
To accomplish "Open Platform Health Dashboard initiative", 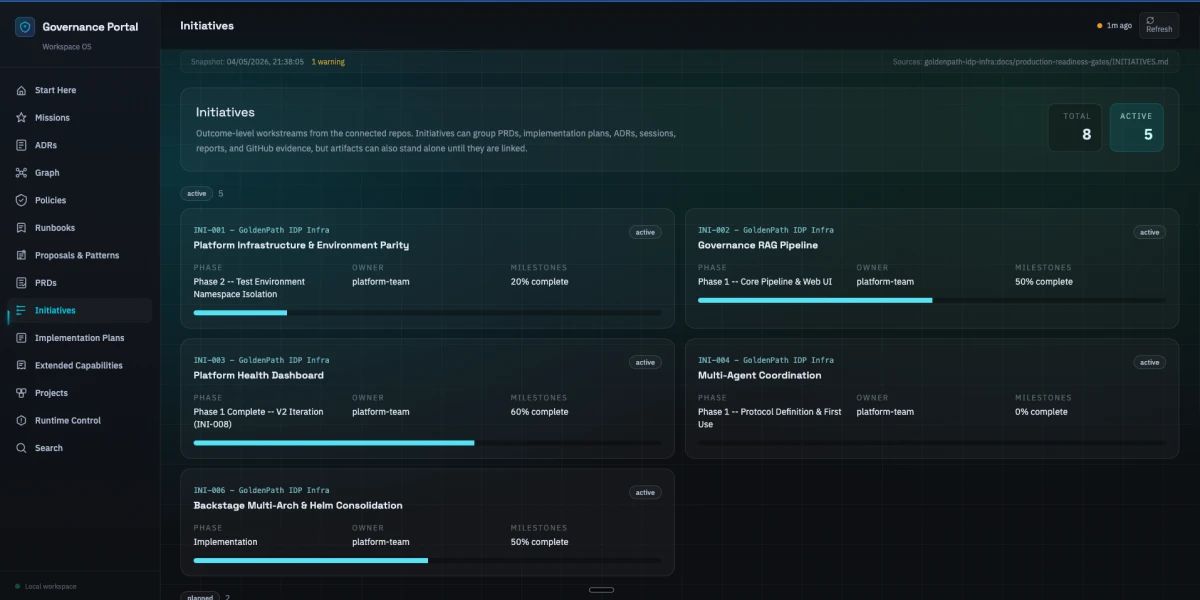I will pos(427,398).
